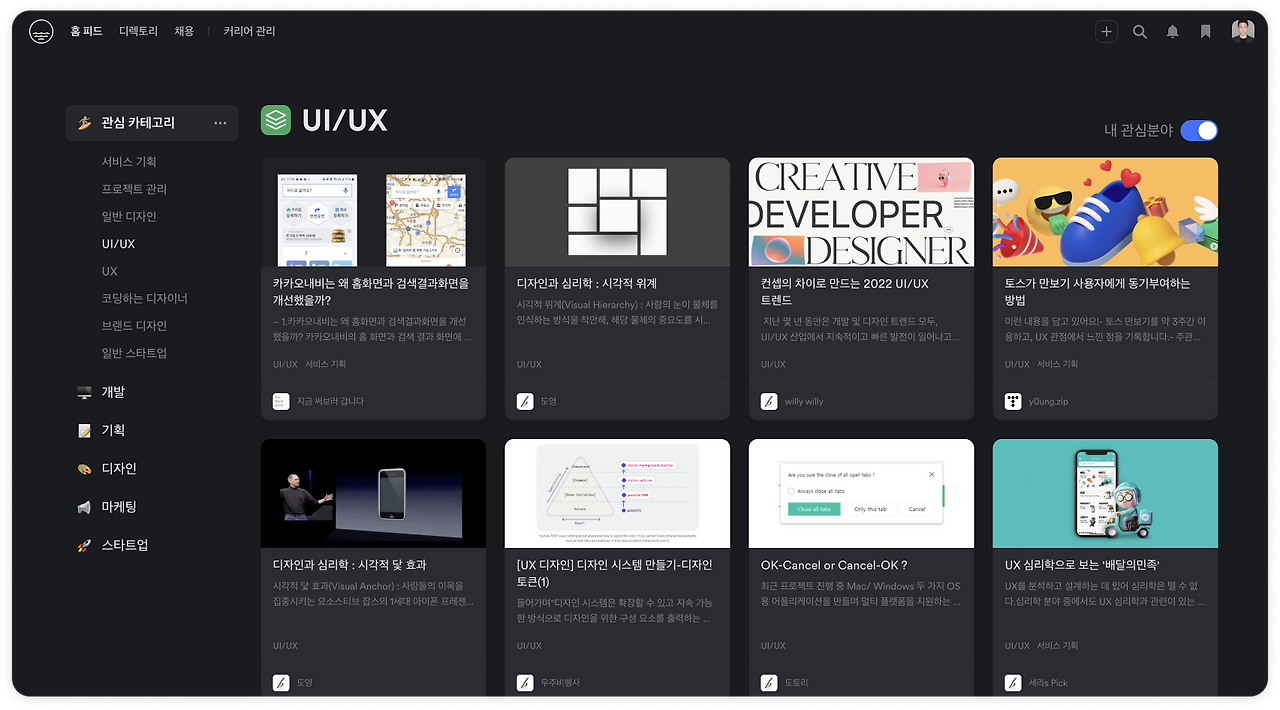Click the 기획 notepad icon

(85, 431)
